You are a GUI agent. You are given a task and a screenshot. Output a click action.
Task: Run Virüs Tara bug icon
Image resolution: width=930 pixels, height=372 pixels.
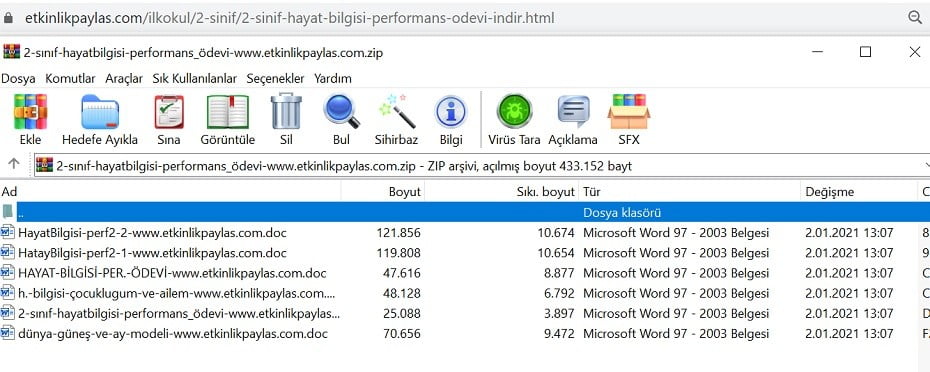(514, 112)
